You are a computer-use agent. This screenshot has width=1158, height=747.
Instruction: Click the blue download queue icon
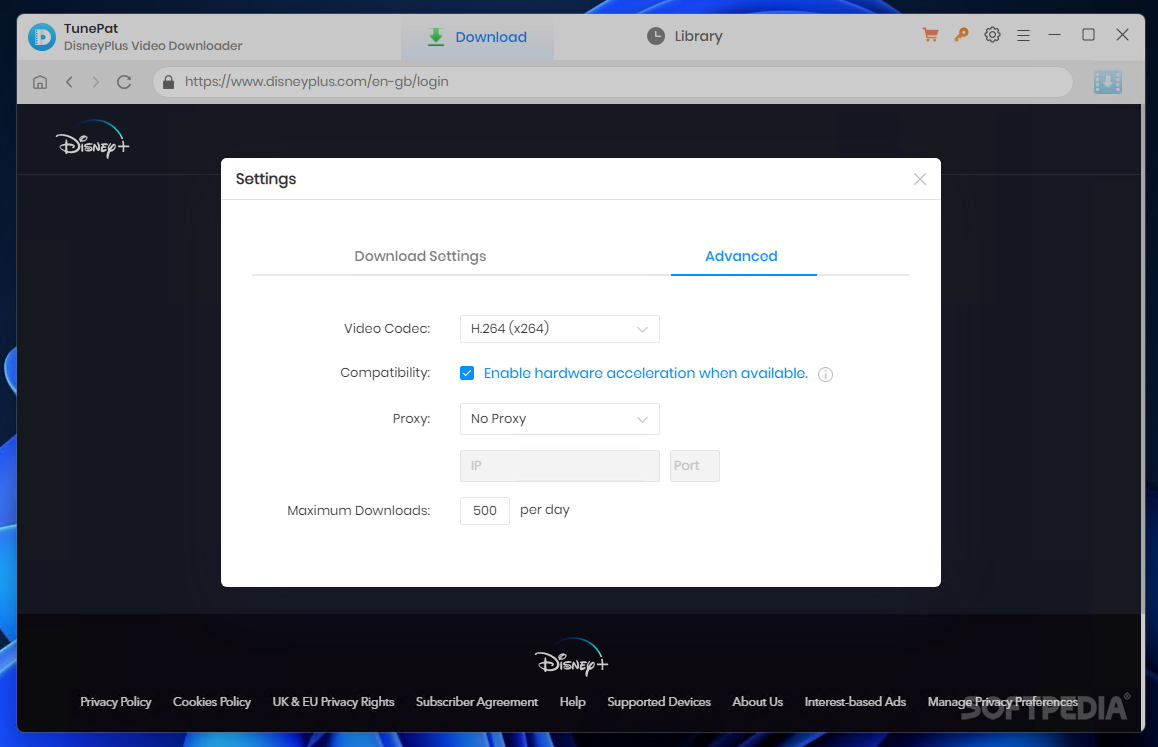pos(1107,82)
